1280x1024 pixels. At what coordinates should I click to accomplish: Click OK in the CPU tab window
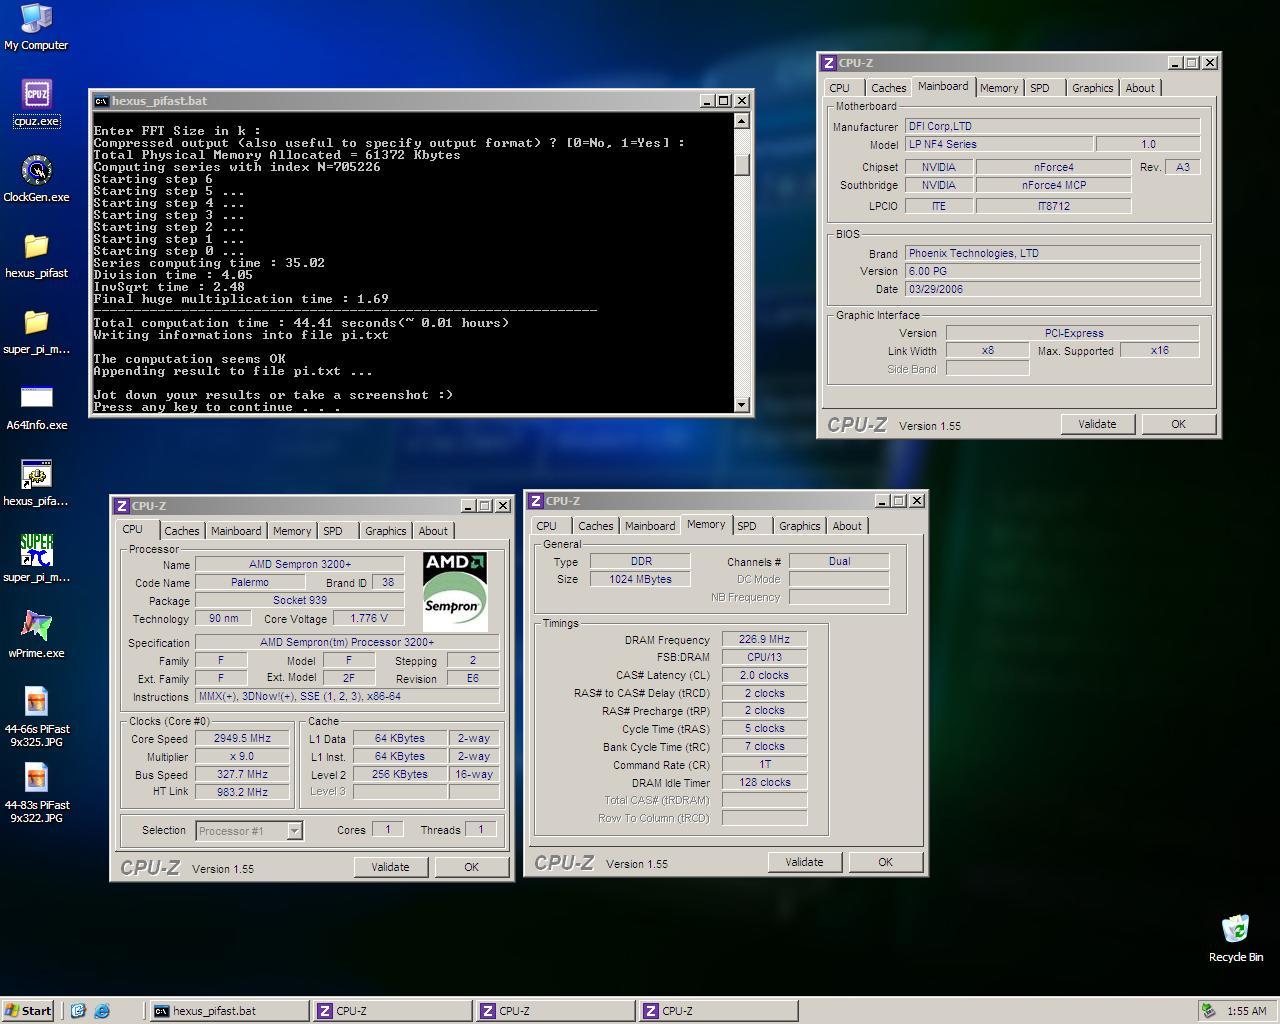click(x=471, y=867)
